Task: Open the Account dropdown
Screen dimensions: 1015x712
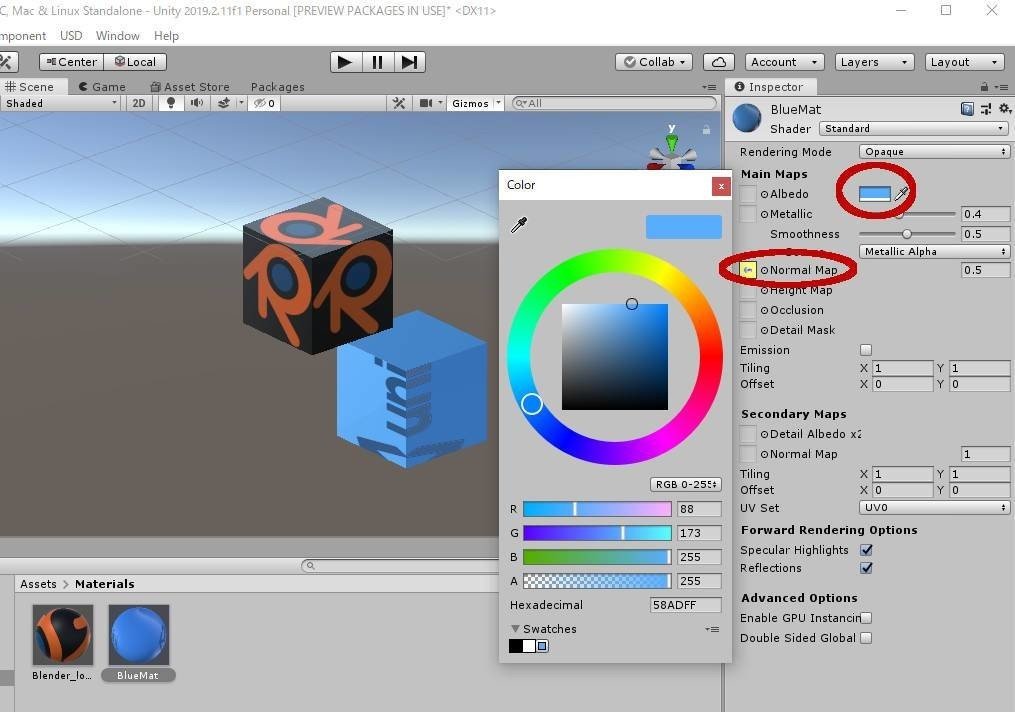Action: [x=785, y=62]
